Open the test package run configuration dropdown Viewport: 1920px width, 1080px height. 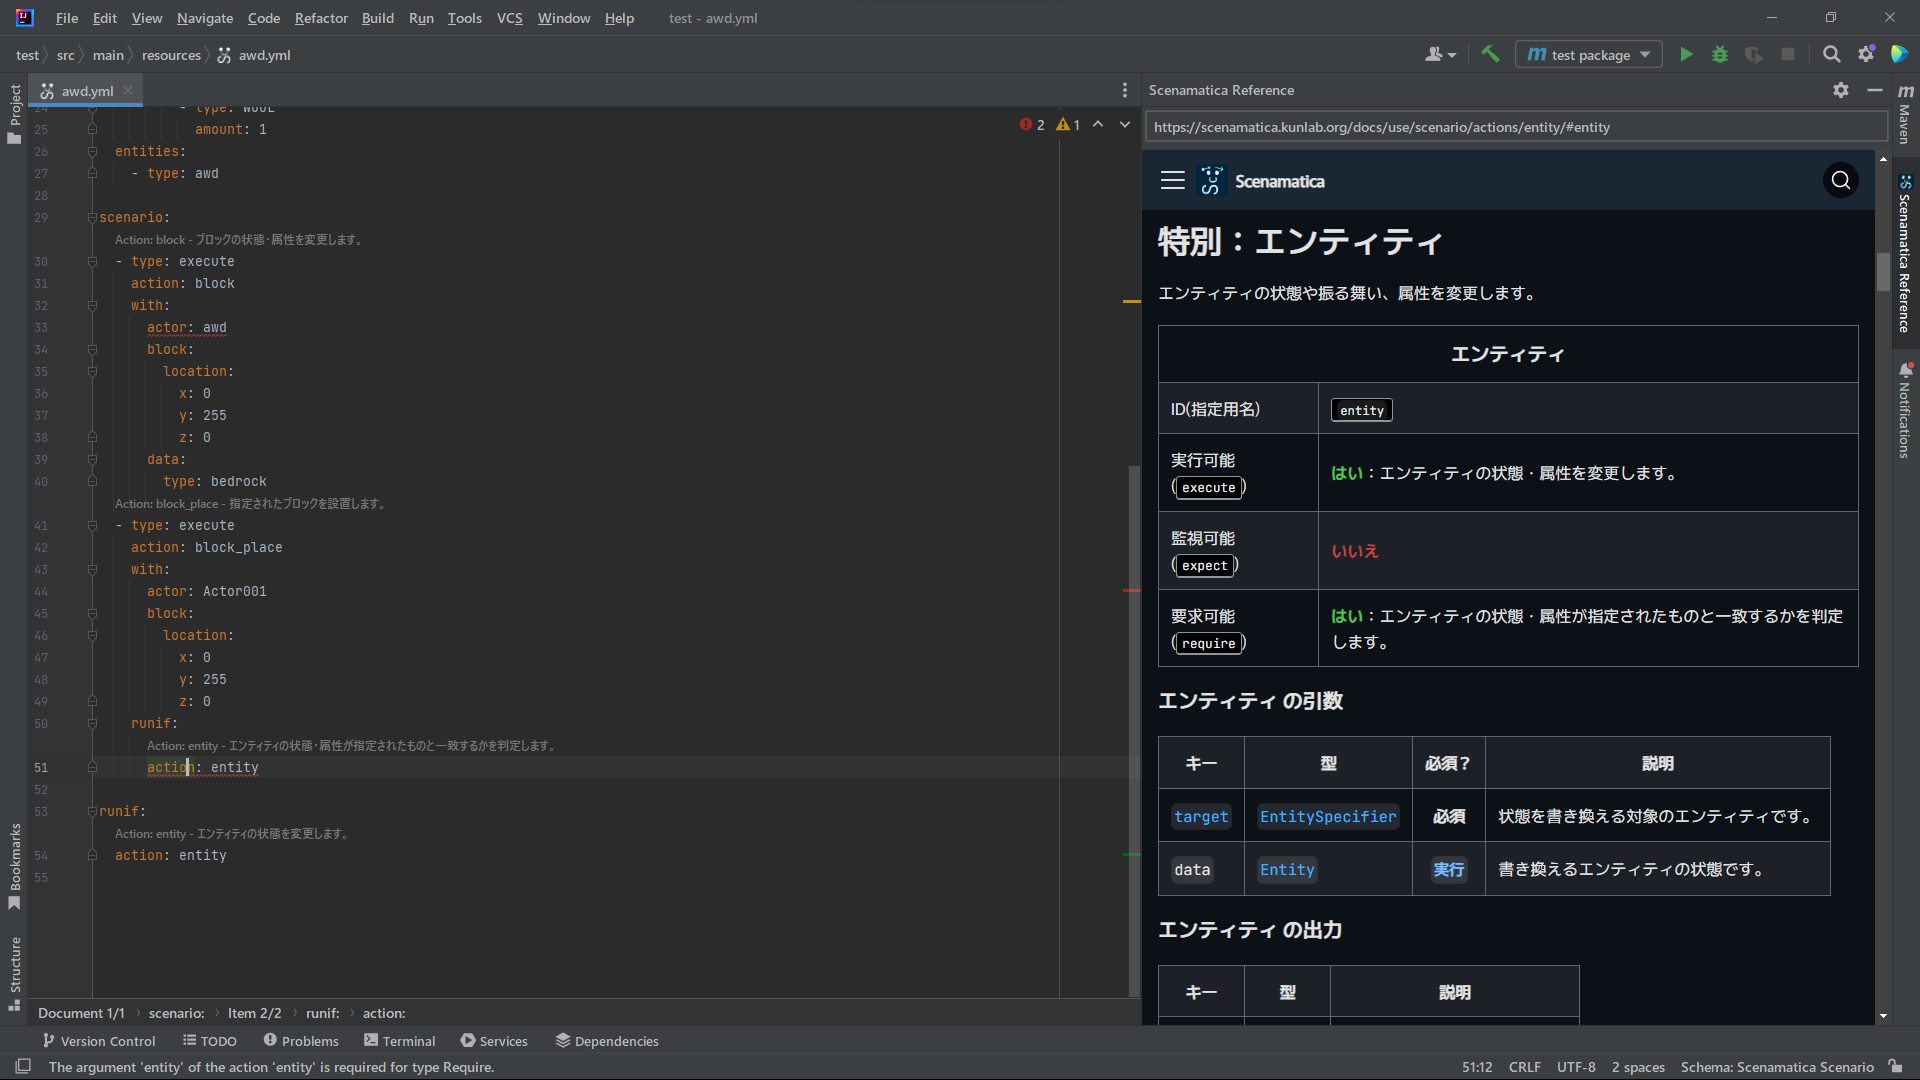[1589, 55]
